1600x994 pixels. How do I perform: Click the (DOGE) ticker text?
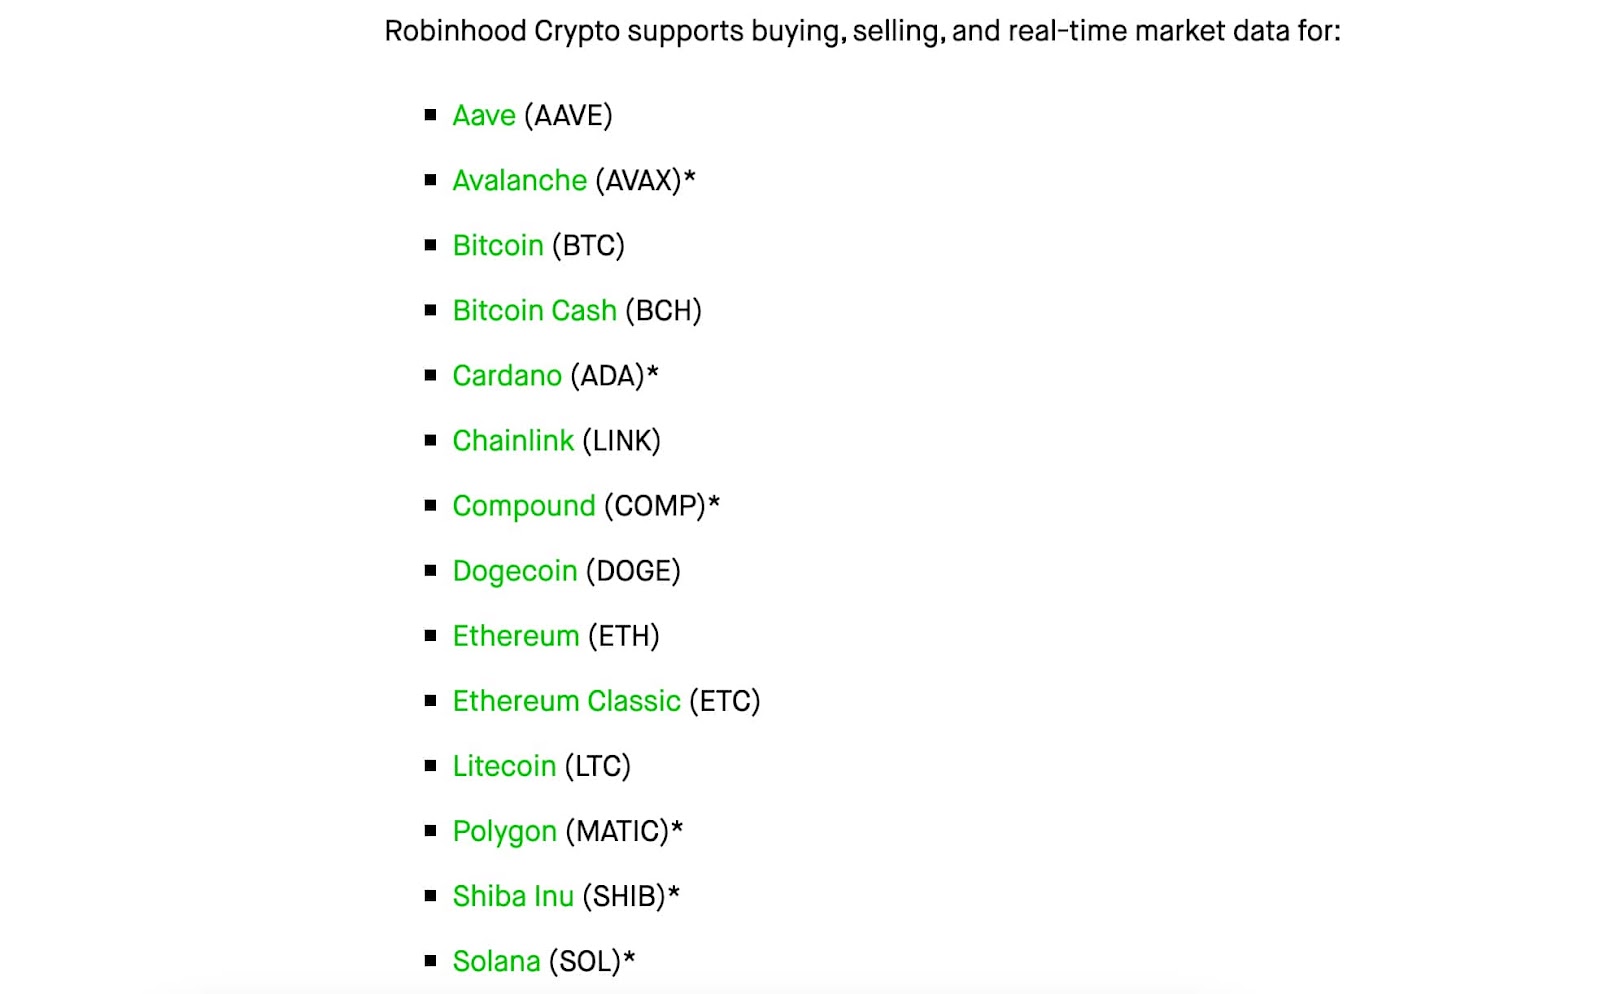(633, 571)
